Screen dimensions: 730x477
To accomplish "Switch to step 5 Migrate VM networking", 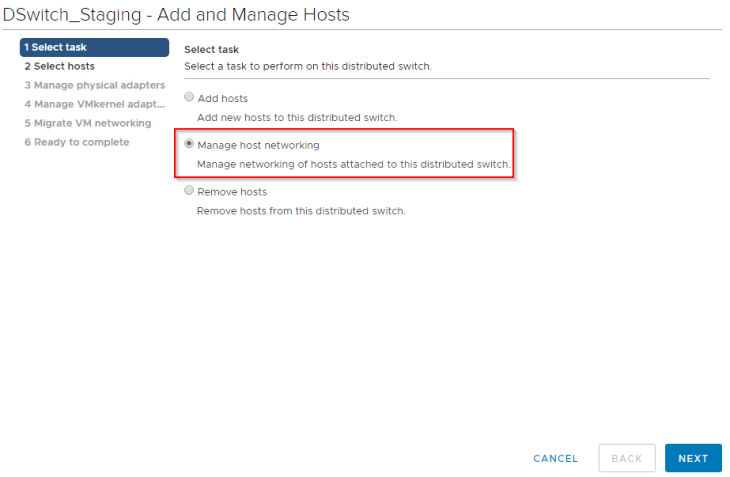I will pos(87,123).
